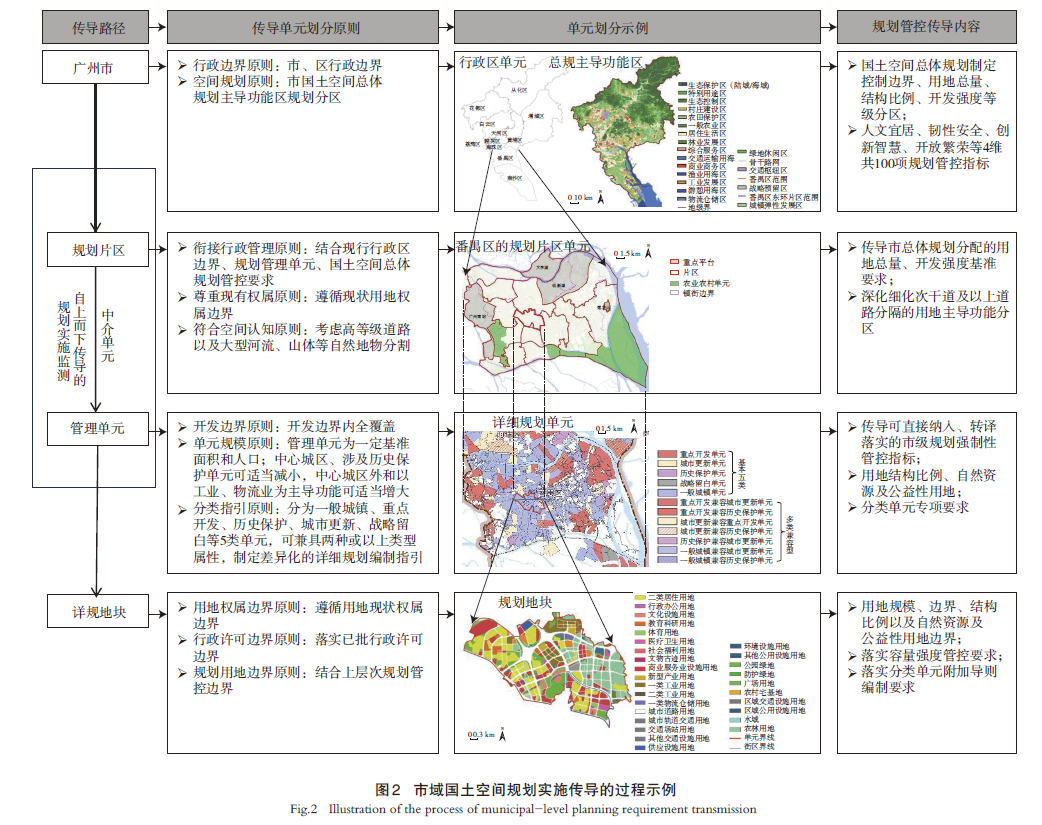This screenshot has width=1042, height=825.
Task: Select the 传导路径 header box
Action: click(x=96, y=27)
